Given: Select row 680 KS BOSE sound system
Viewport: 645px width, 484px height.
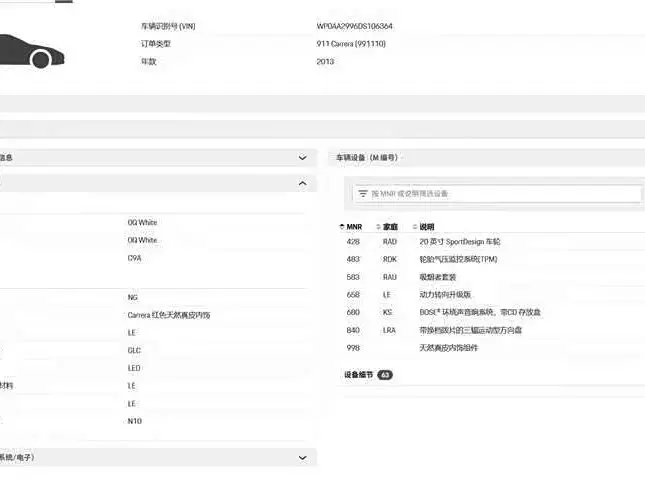Looking at the screenshot, I should 492,312.
